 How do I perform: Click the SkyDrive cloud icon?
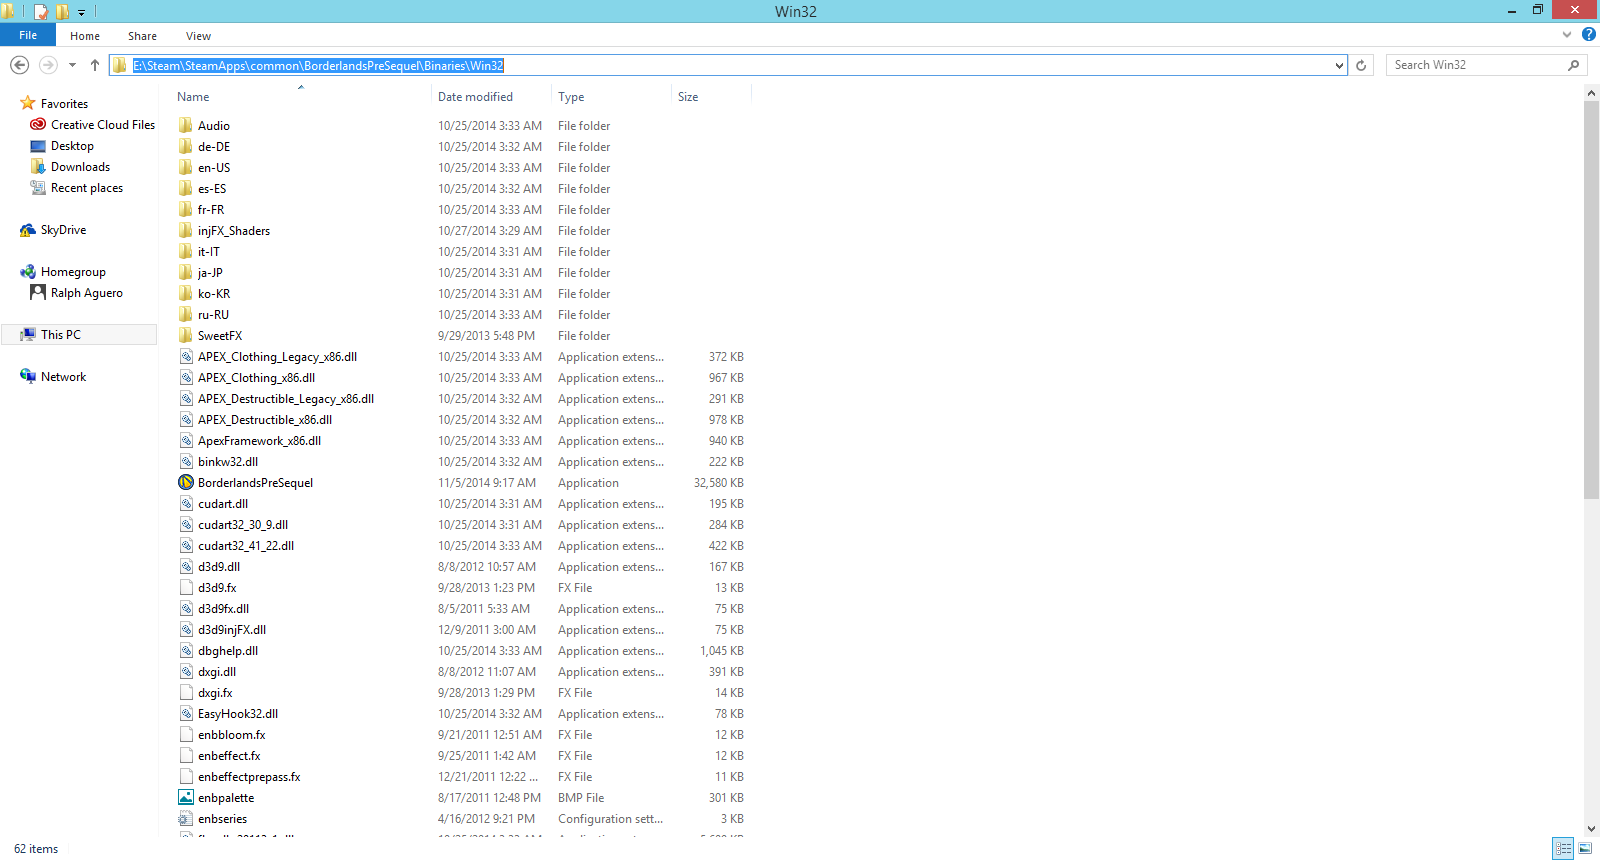[28, 230]
